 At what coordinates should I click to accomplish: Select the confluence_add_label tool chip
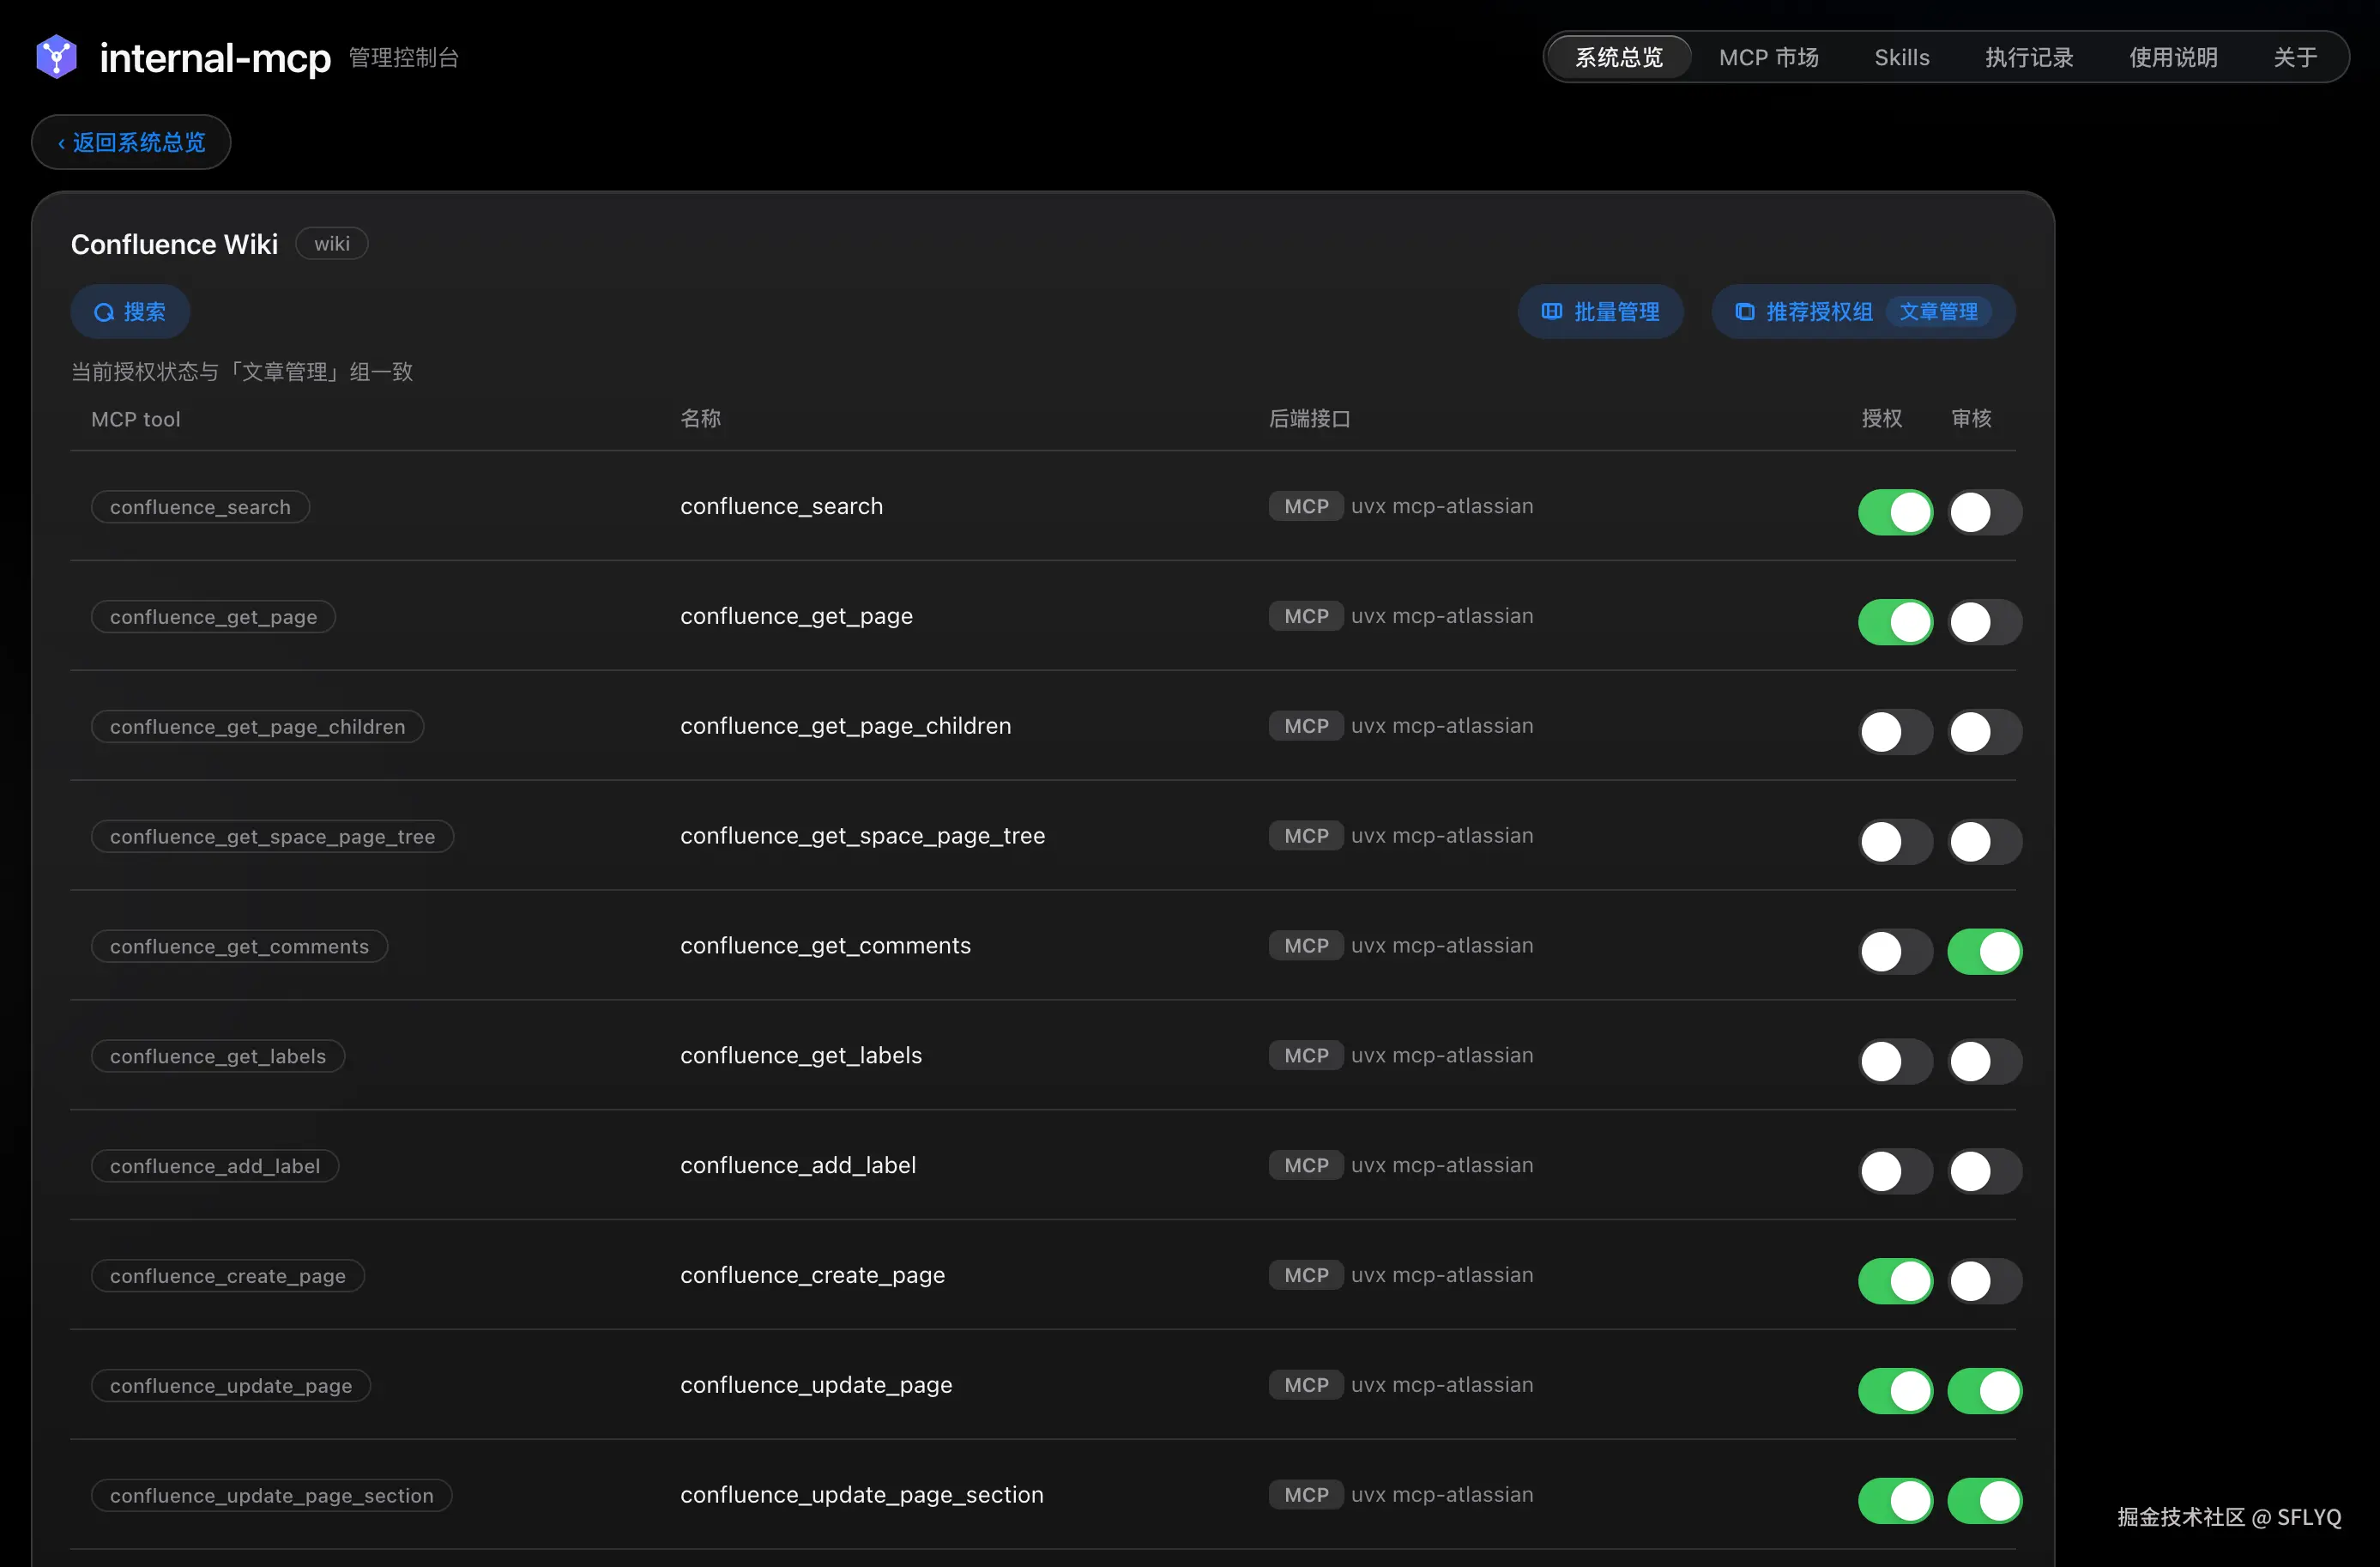(215, 1165)
